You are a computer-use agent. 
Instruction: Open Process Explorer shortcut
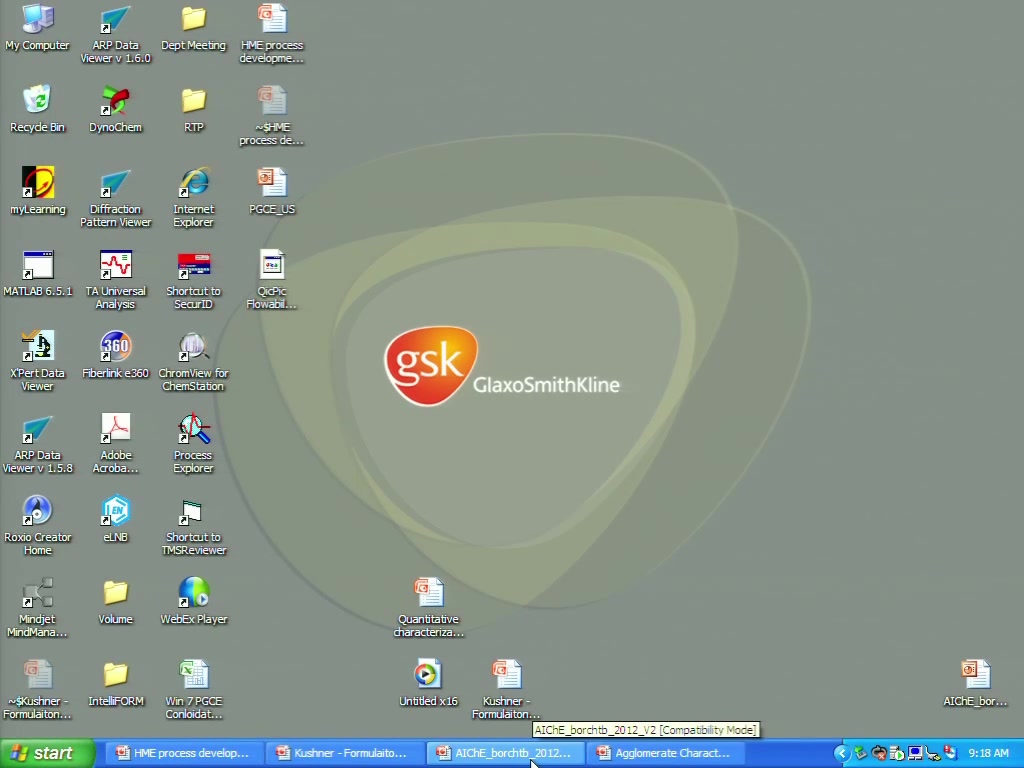pos(193,443)
